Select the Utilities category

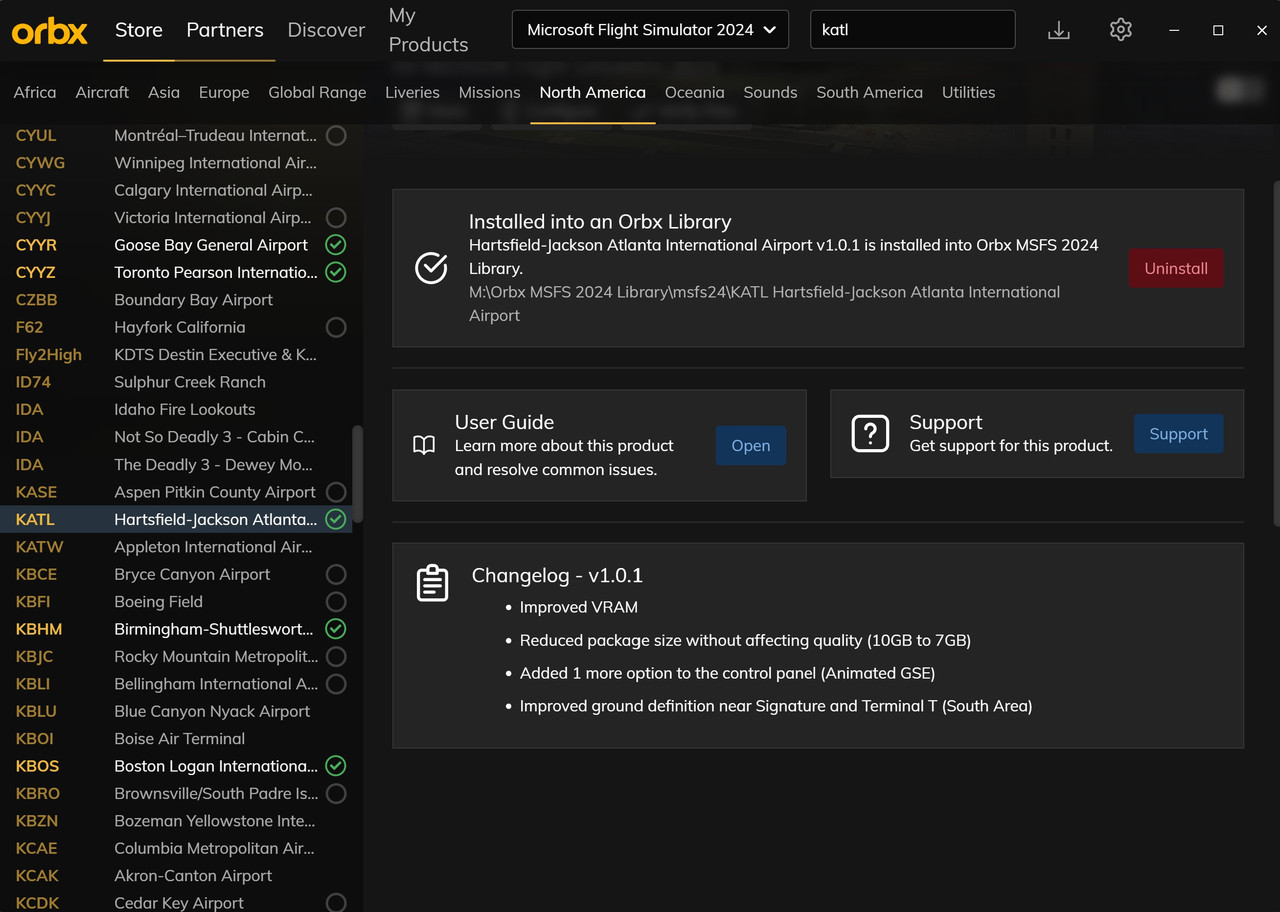coord(968,92)
